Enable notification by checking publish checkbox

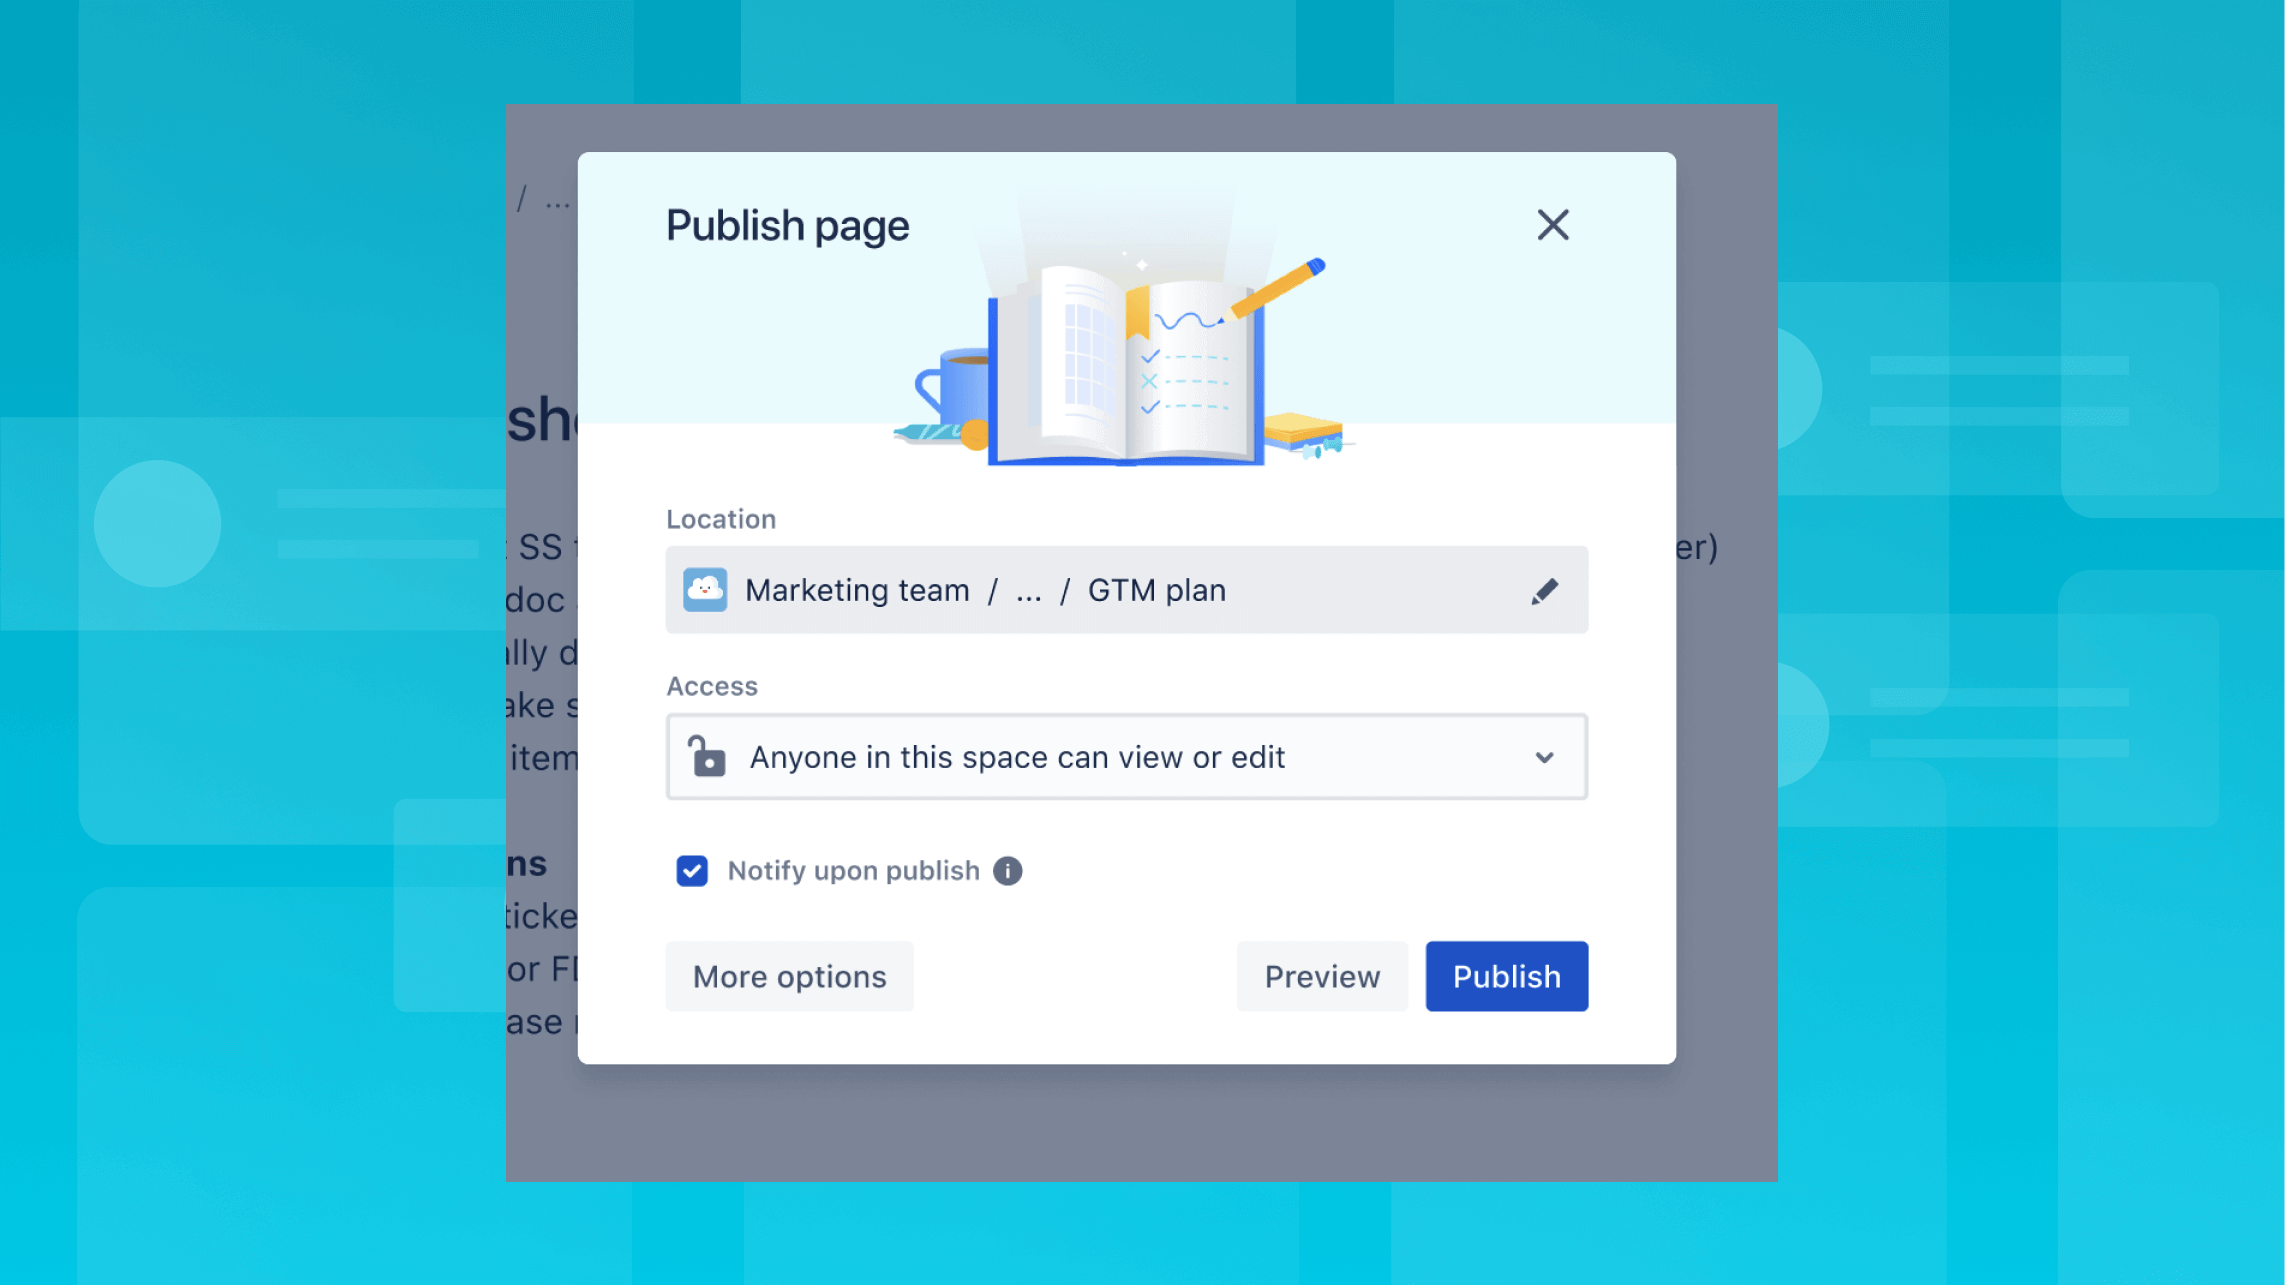(x=691, y=869)
